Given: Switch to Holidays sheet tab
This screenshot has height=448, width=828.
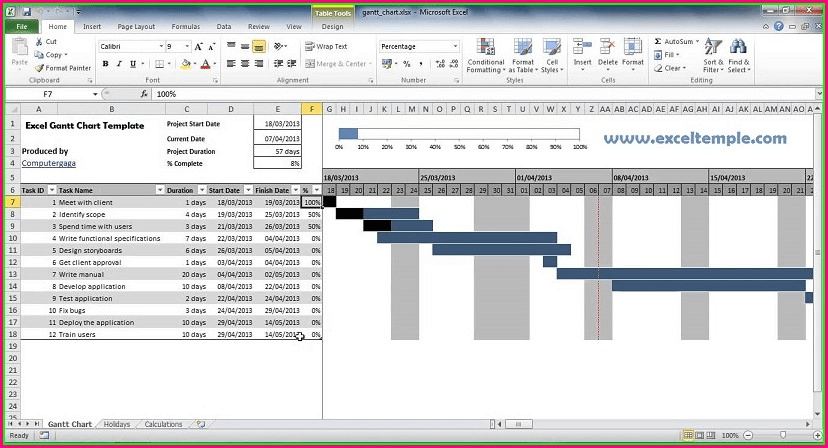Looking at the screenshot, I should point(117,424).
